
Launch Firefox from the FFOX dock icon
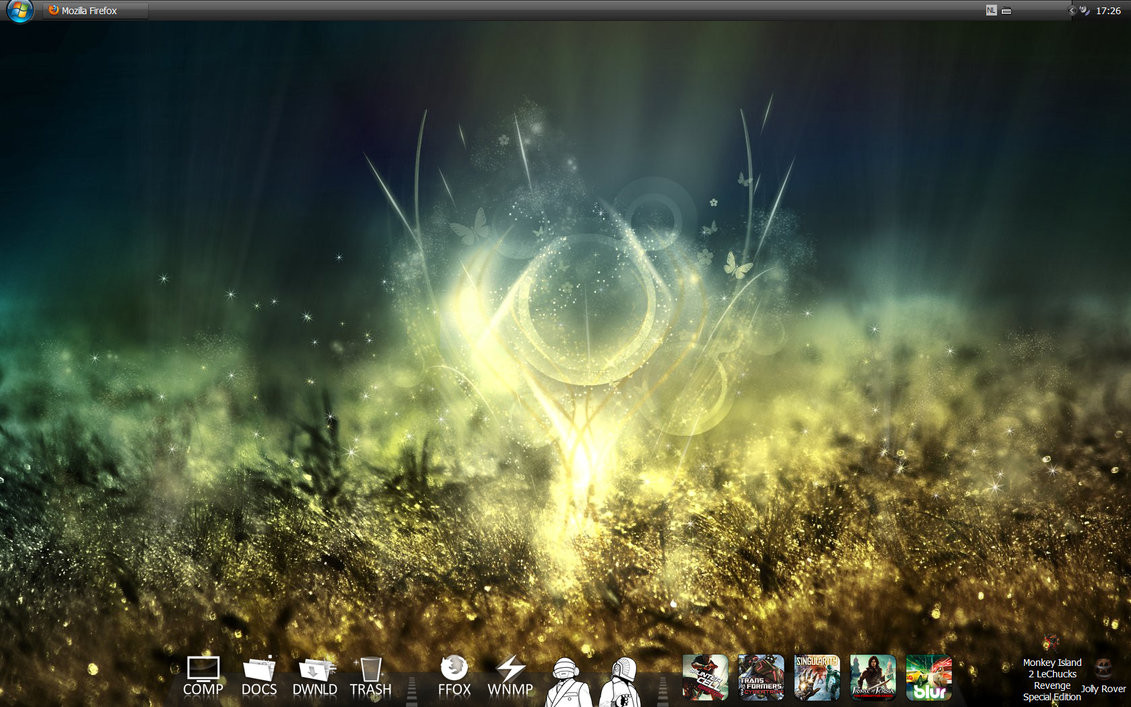click(454, 675)
